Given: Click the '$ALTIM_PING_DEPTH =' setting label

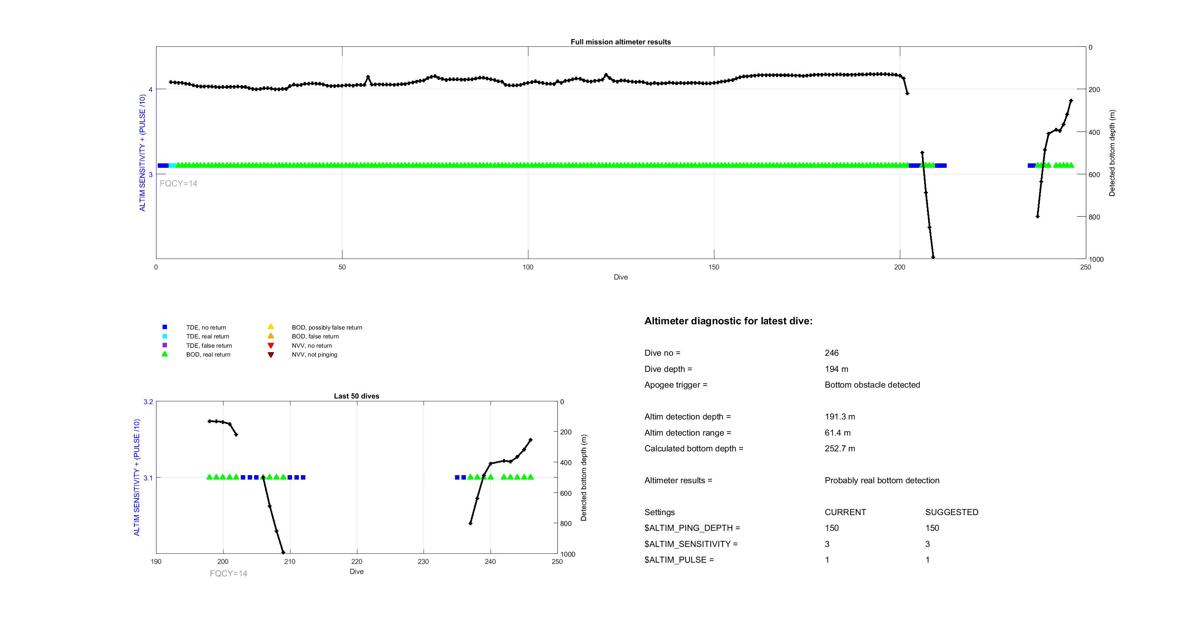Looking at the screenshot, I should click(692, 528).
